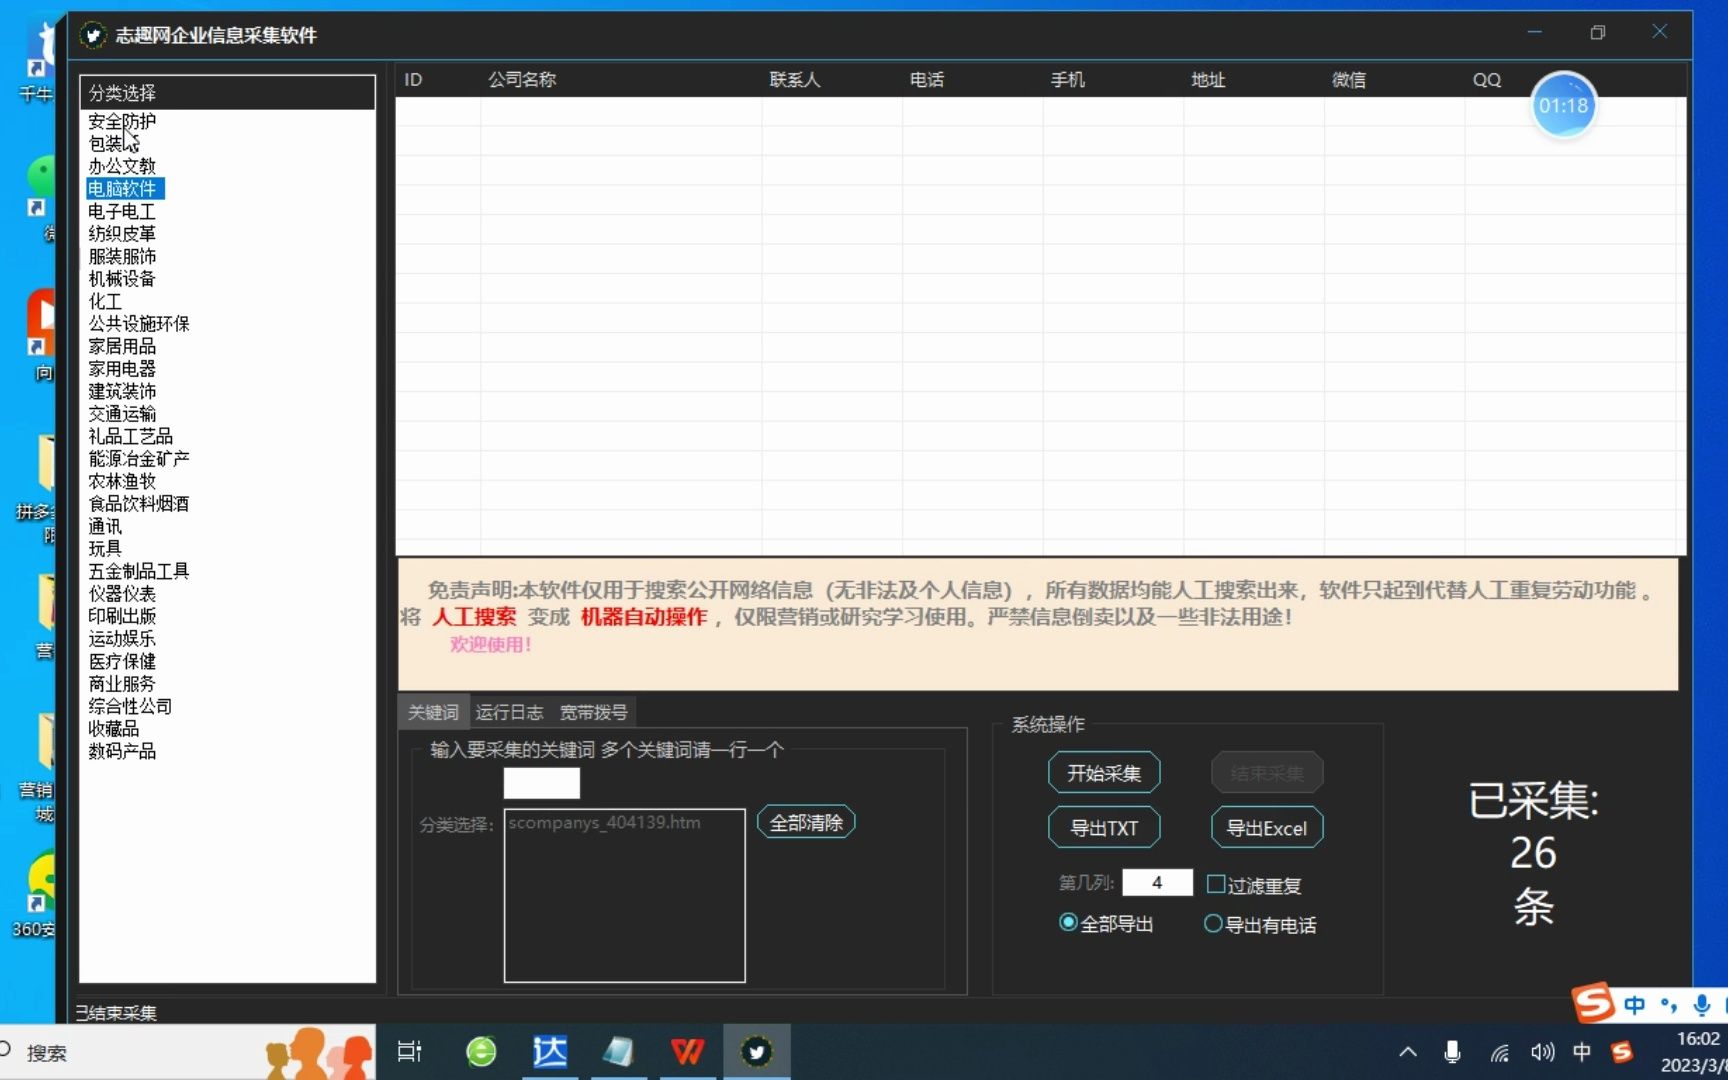Click the 公司名称 column header

click(x=522, y=80)
